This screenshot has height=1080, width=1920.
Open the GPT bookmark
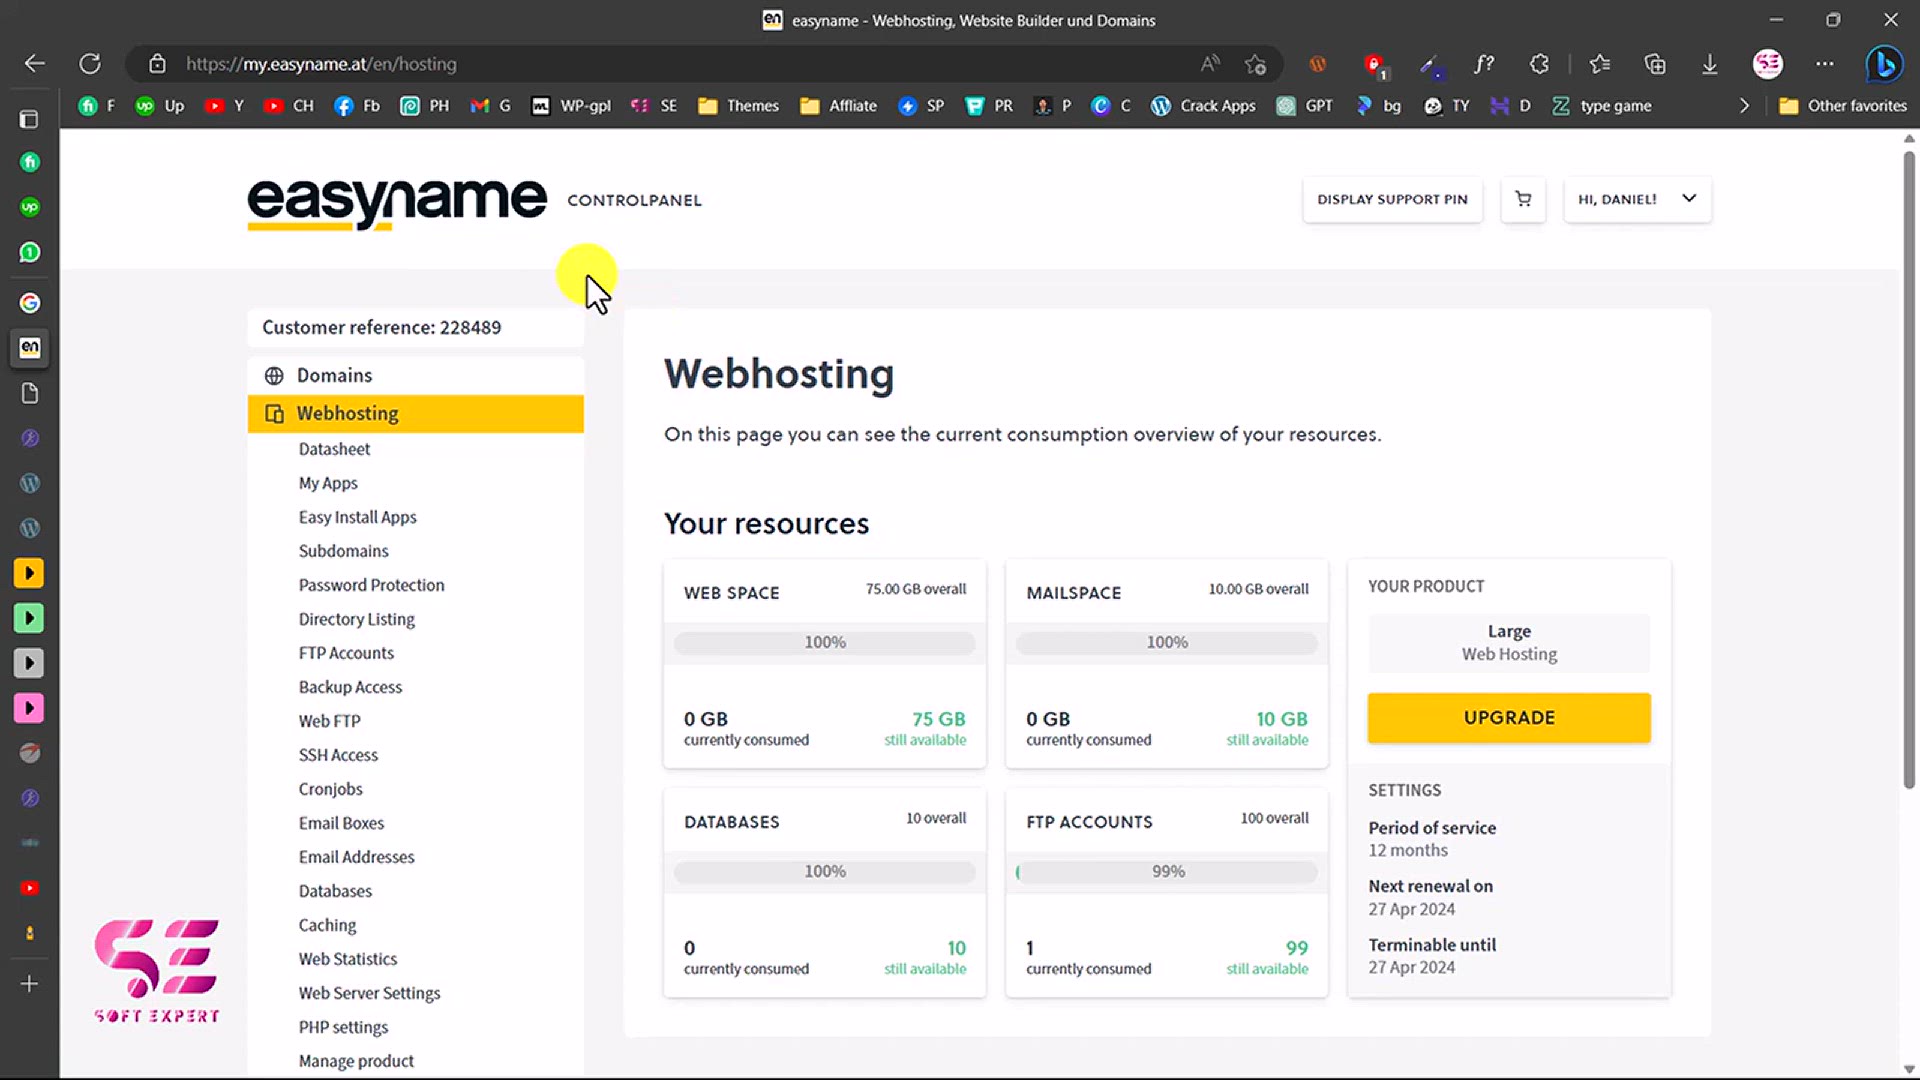(1305, 106)
